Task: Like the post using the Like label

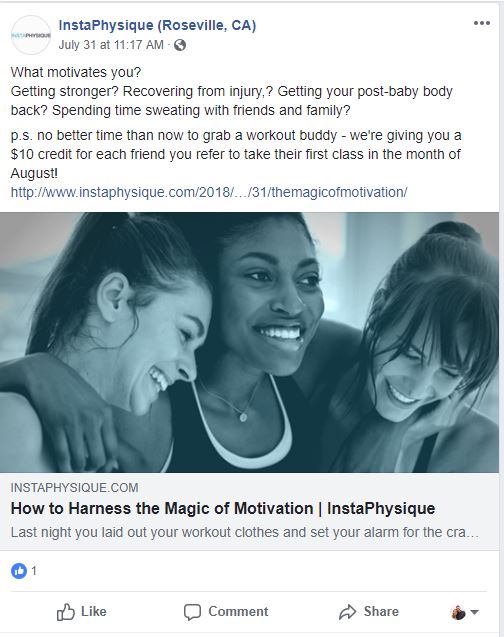Action: tap(93, 611)
